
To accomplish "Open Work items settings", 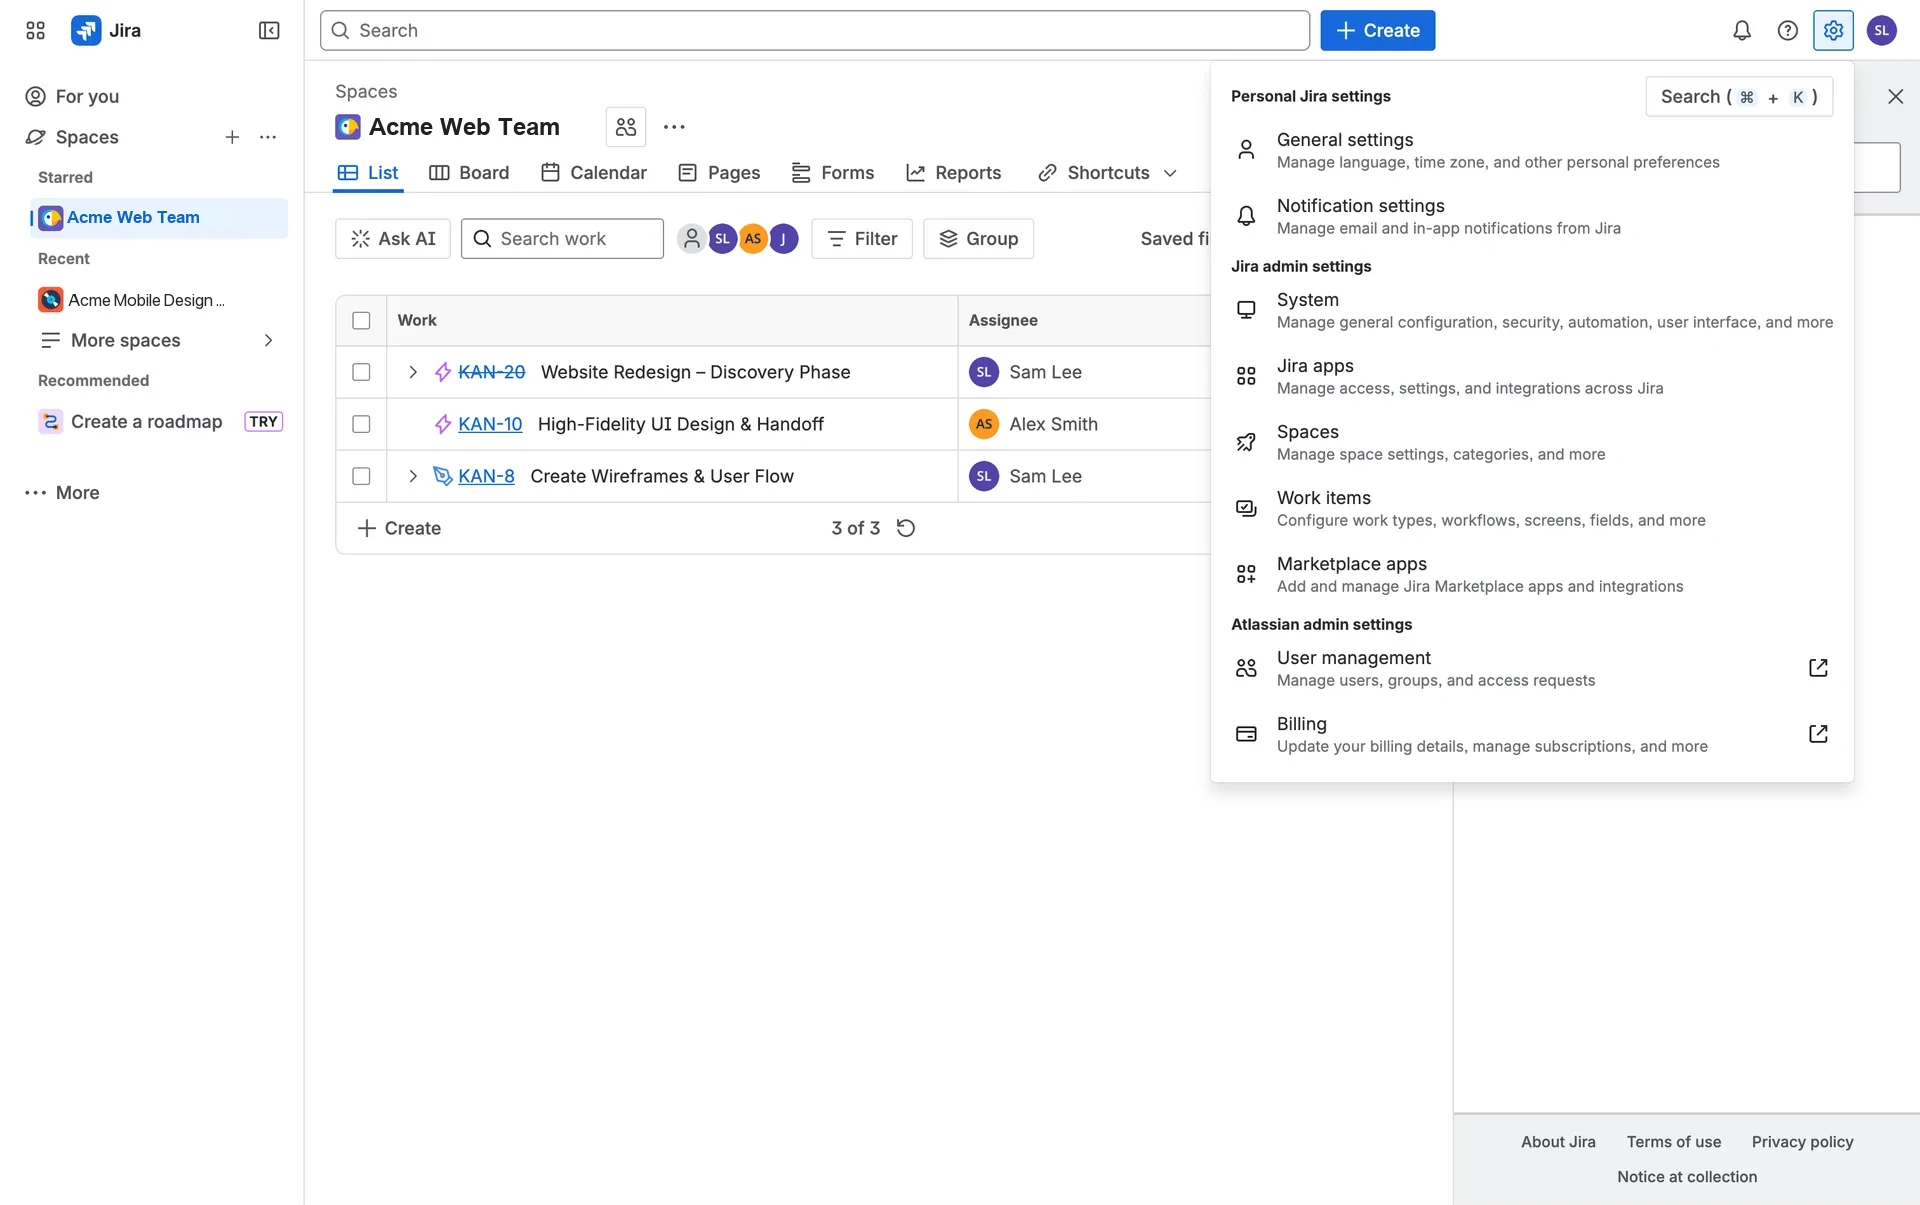I will (x=1532, y=508).
